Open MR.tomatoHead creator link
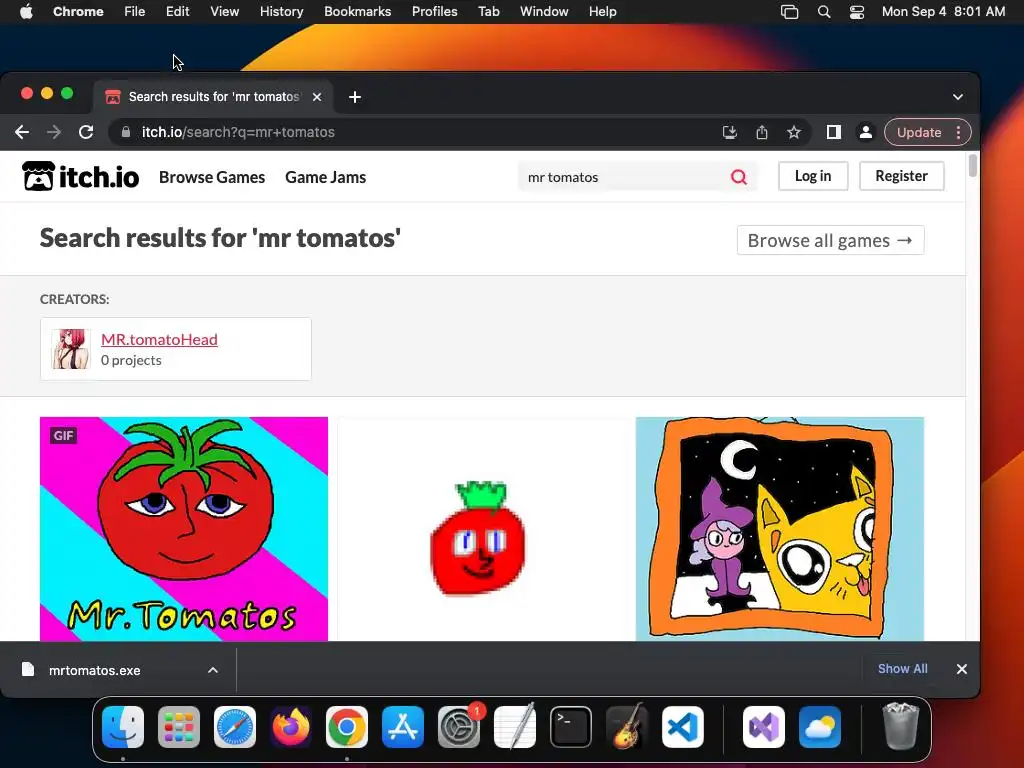The width and height of the screenshot is (1024, 768). [159, 339]
